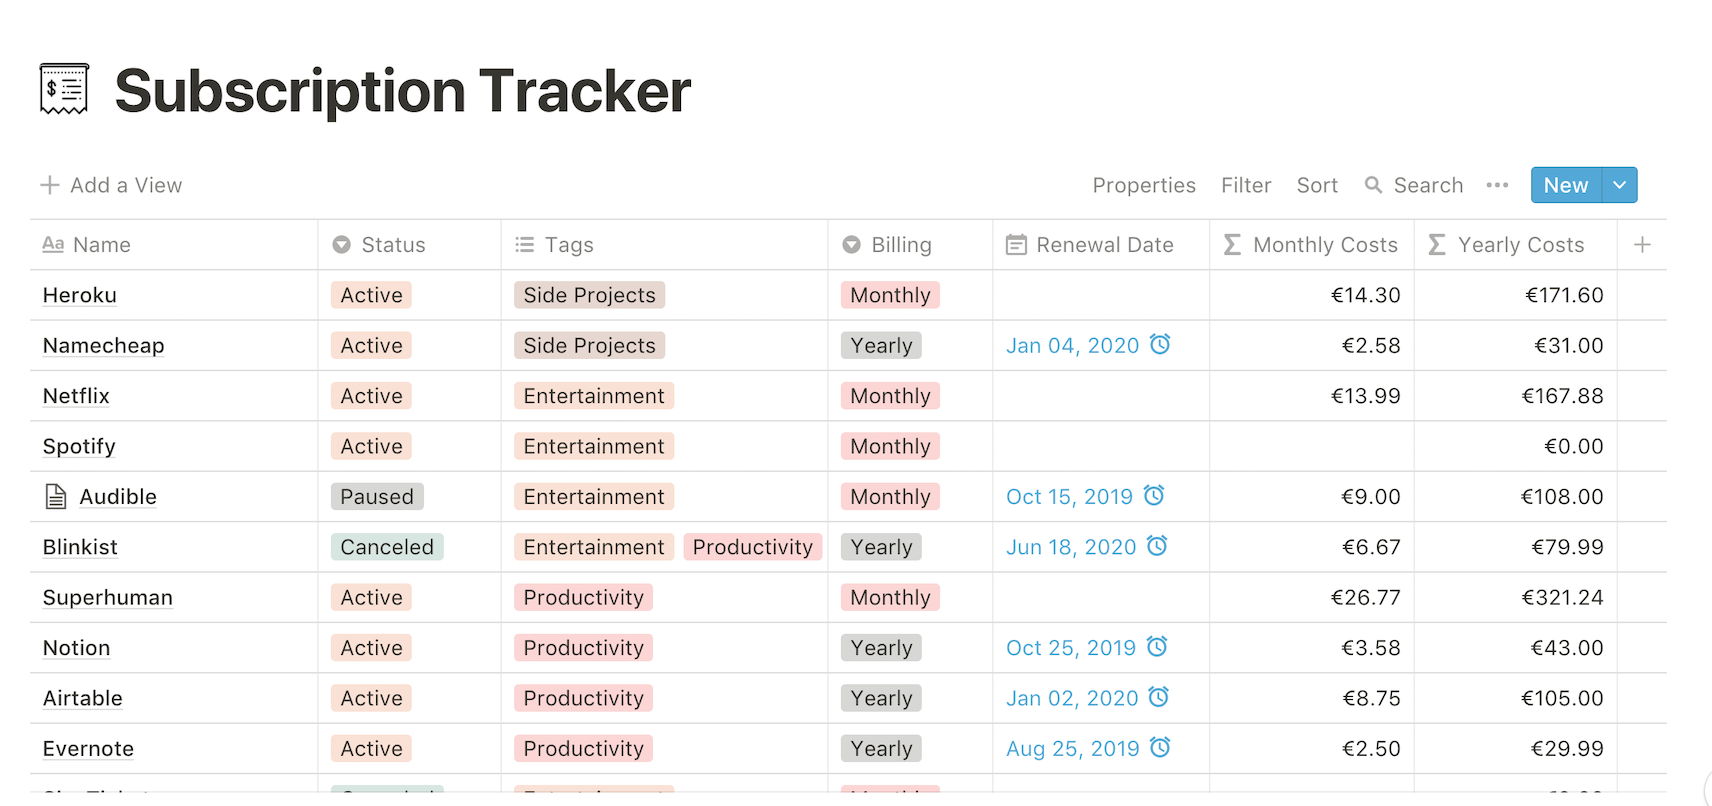Screen dimensions: 1712x806
Task: Click the clock reminder icon beside Jan 04, 2020
Action: click(1160, 345)
